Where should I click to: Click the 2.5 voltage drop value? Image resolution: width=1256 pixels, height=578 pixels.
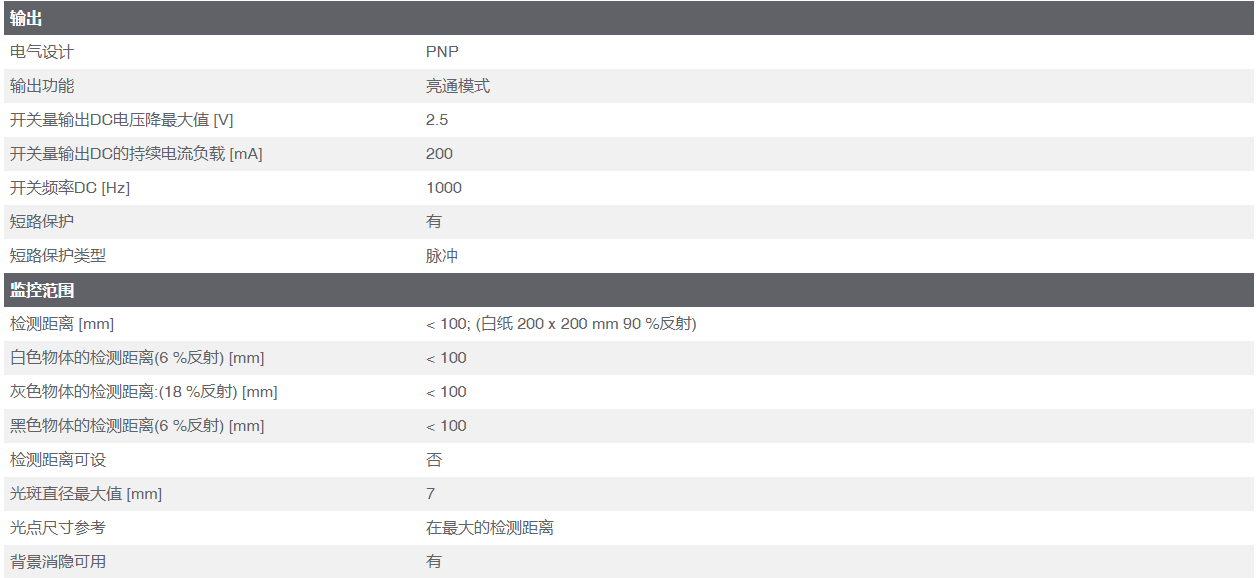(437, 120)
